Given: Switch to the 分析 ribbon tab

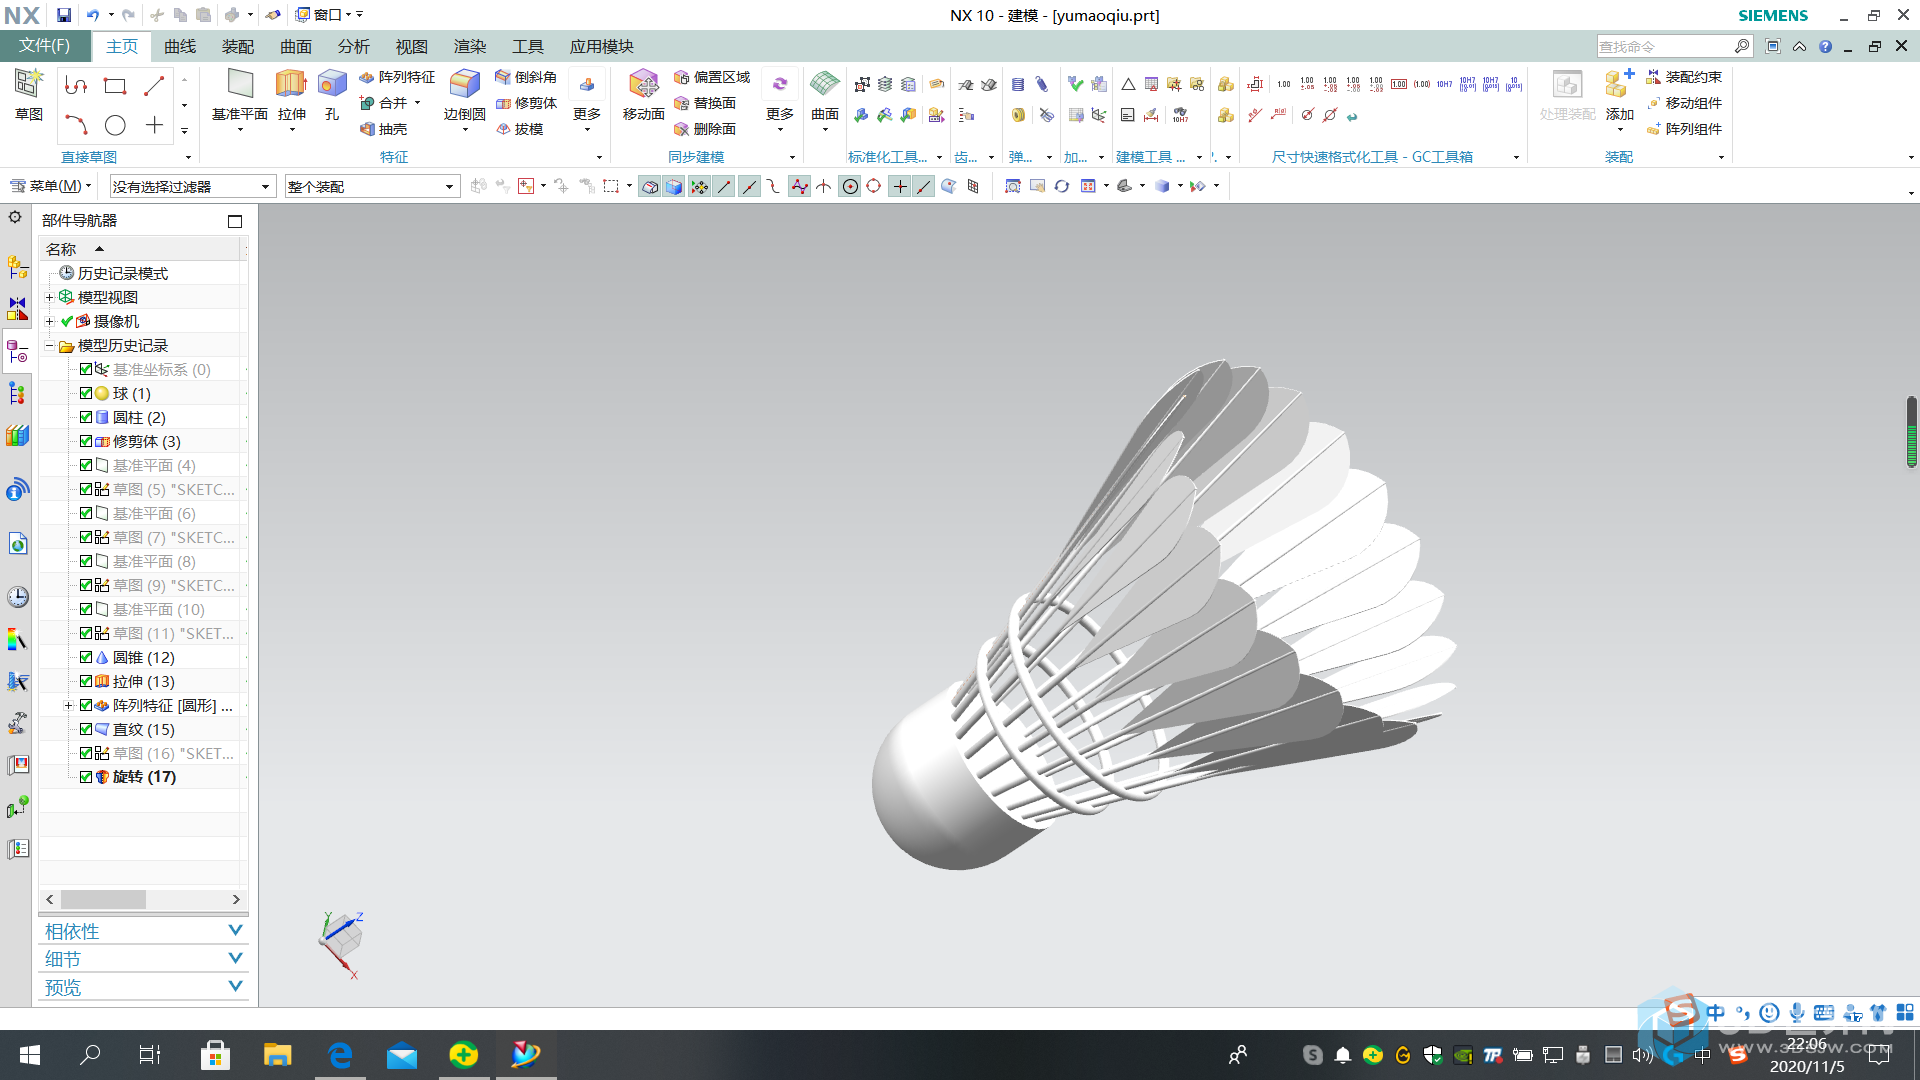Looking at the screenshot, I should (354, 46).
